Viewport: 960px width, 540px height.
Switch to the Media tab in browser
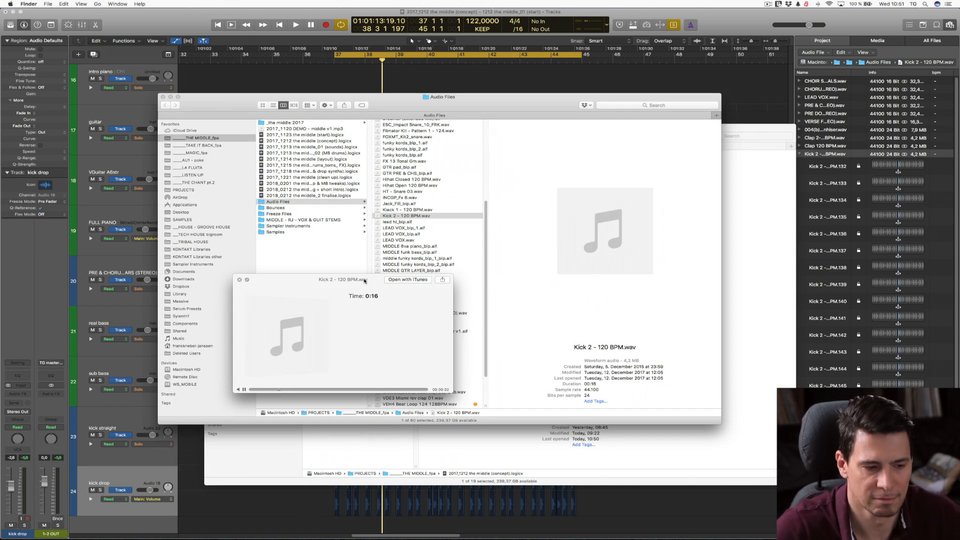(877, 40)
